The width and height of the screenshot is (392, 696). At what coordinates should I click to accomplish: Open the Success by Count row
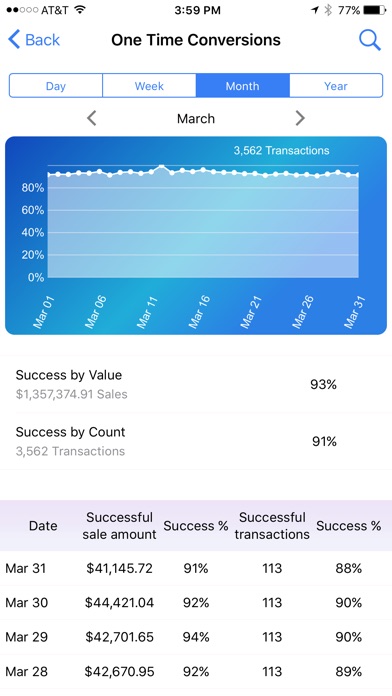pos(196,441)
